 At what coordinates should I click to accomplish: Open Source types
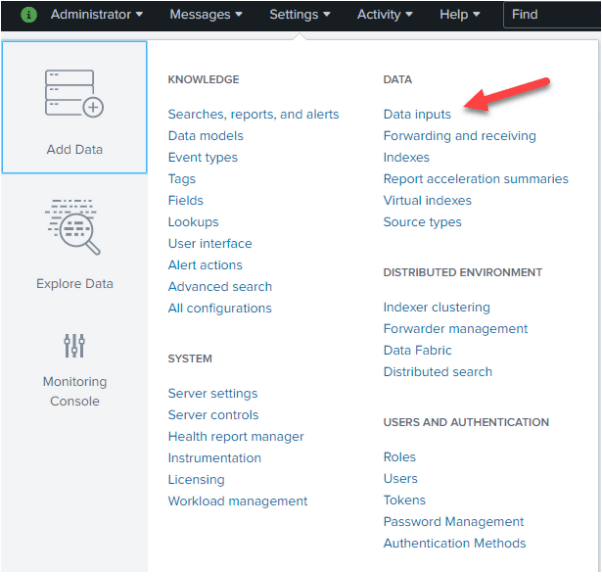coord(422,222)
